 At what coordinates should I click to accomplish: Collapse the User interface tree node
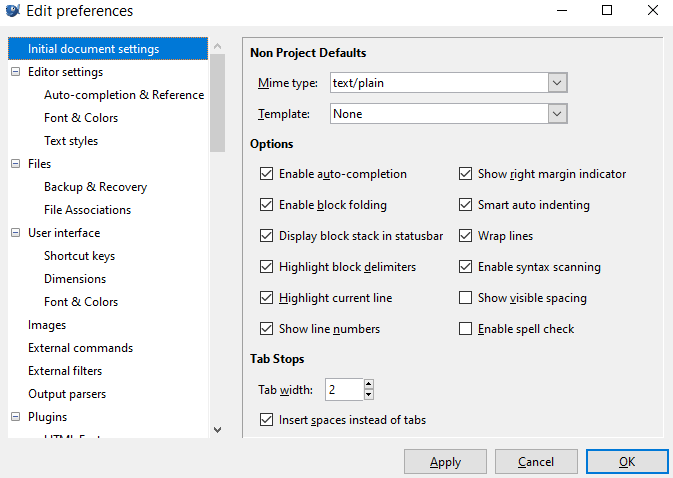coord(16,233)
